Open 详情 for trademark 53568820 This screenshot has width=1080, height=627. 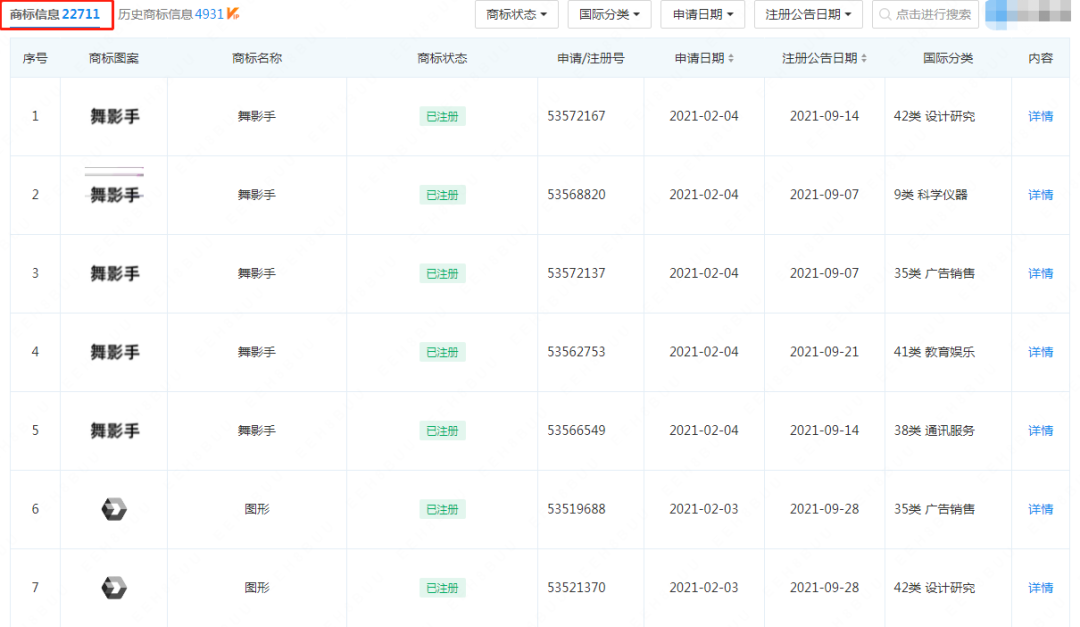coord(1040,195)
